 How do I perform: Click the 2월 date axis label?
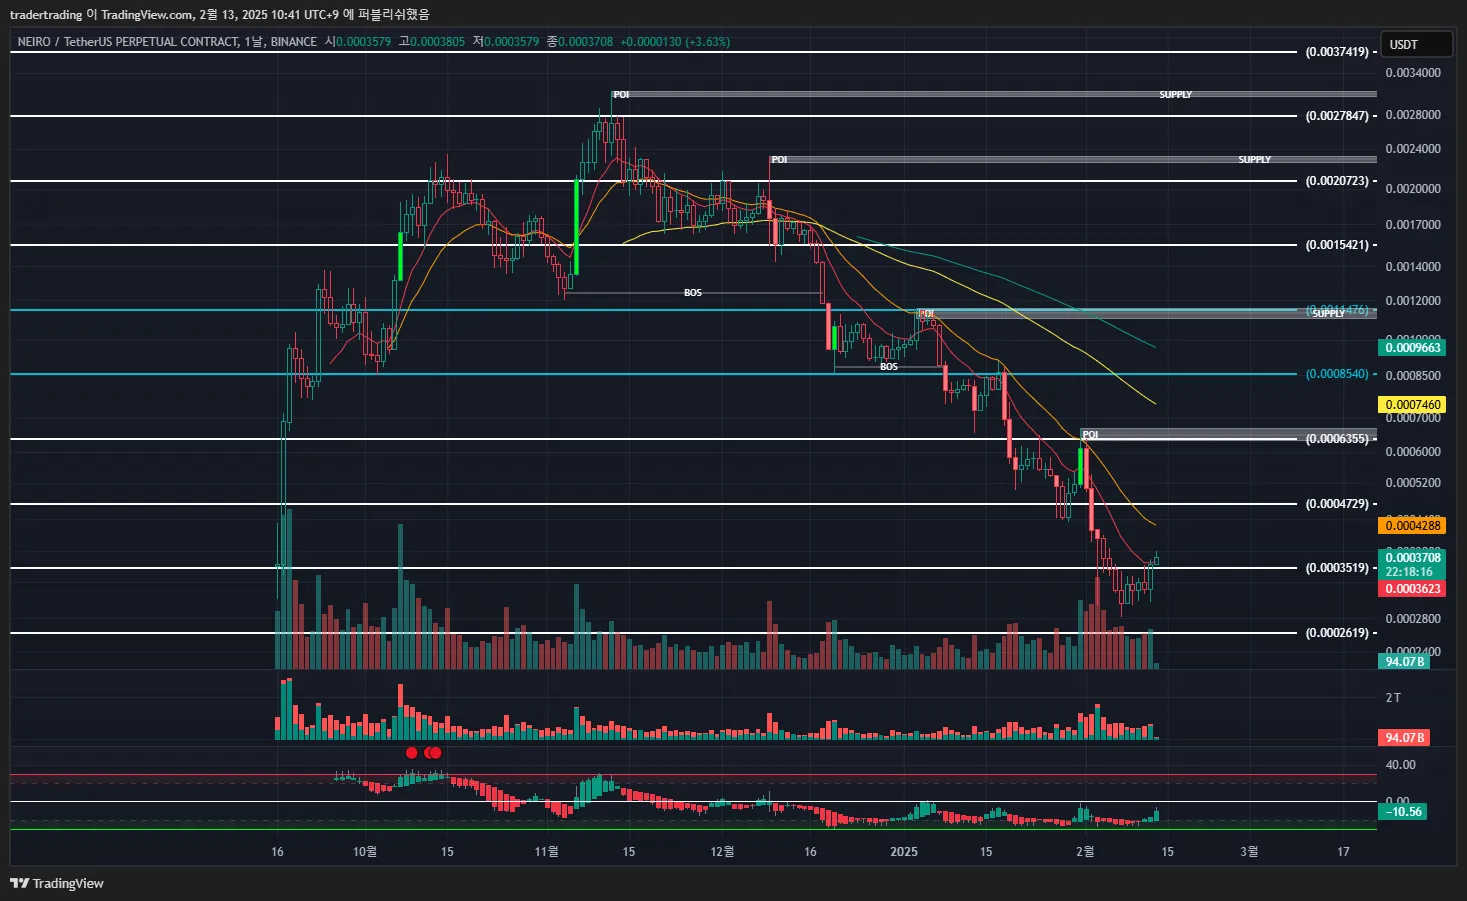[1085, 852]
